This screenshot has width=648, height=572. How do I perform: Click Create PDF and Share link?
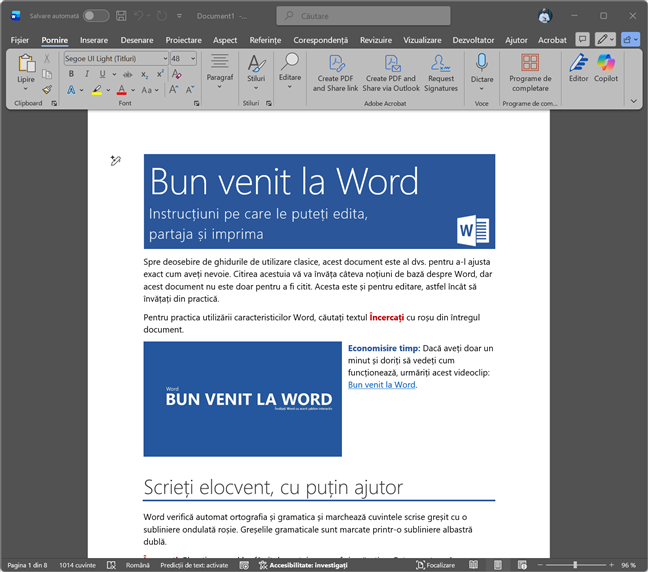coord(335,73)
